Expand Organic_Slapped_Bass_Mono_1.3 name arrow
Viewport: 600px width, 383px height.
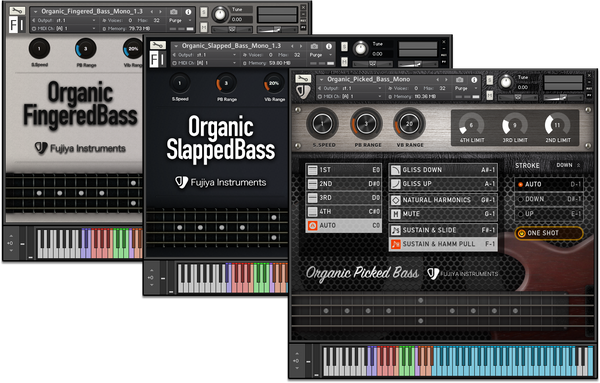pyautogui.click(x=176, y=46)
